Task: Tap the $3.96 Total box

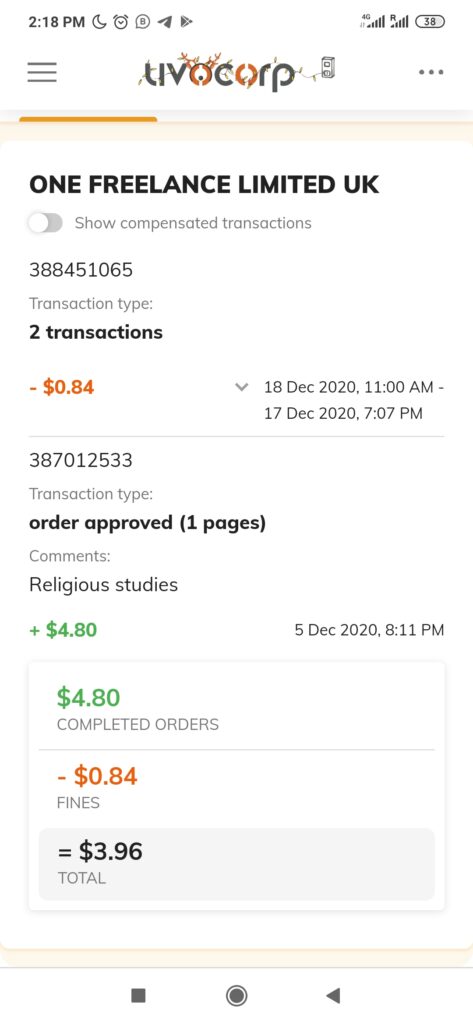Action: click(x=236, y=864)
